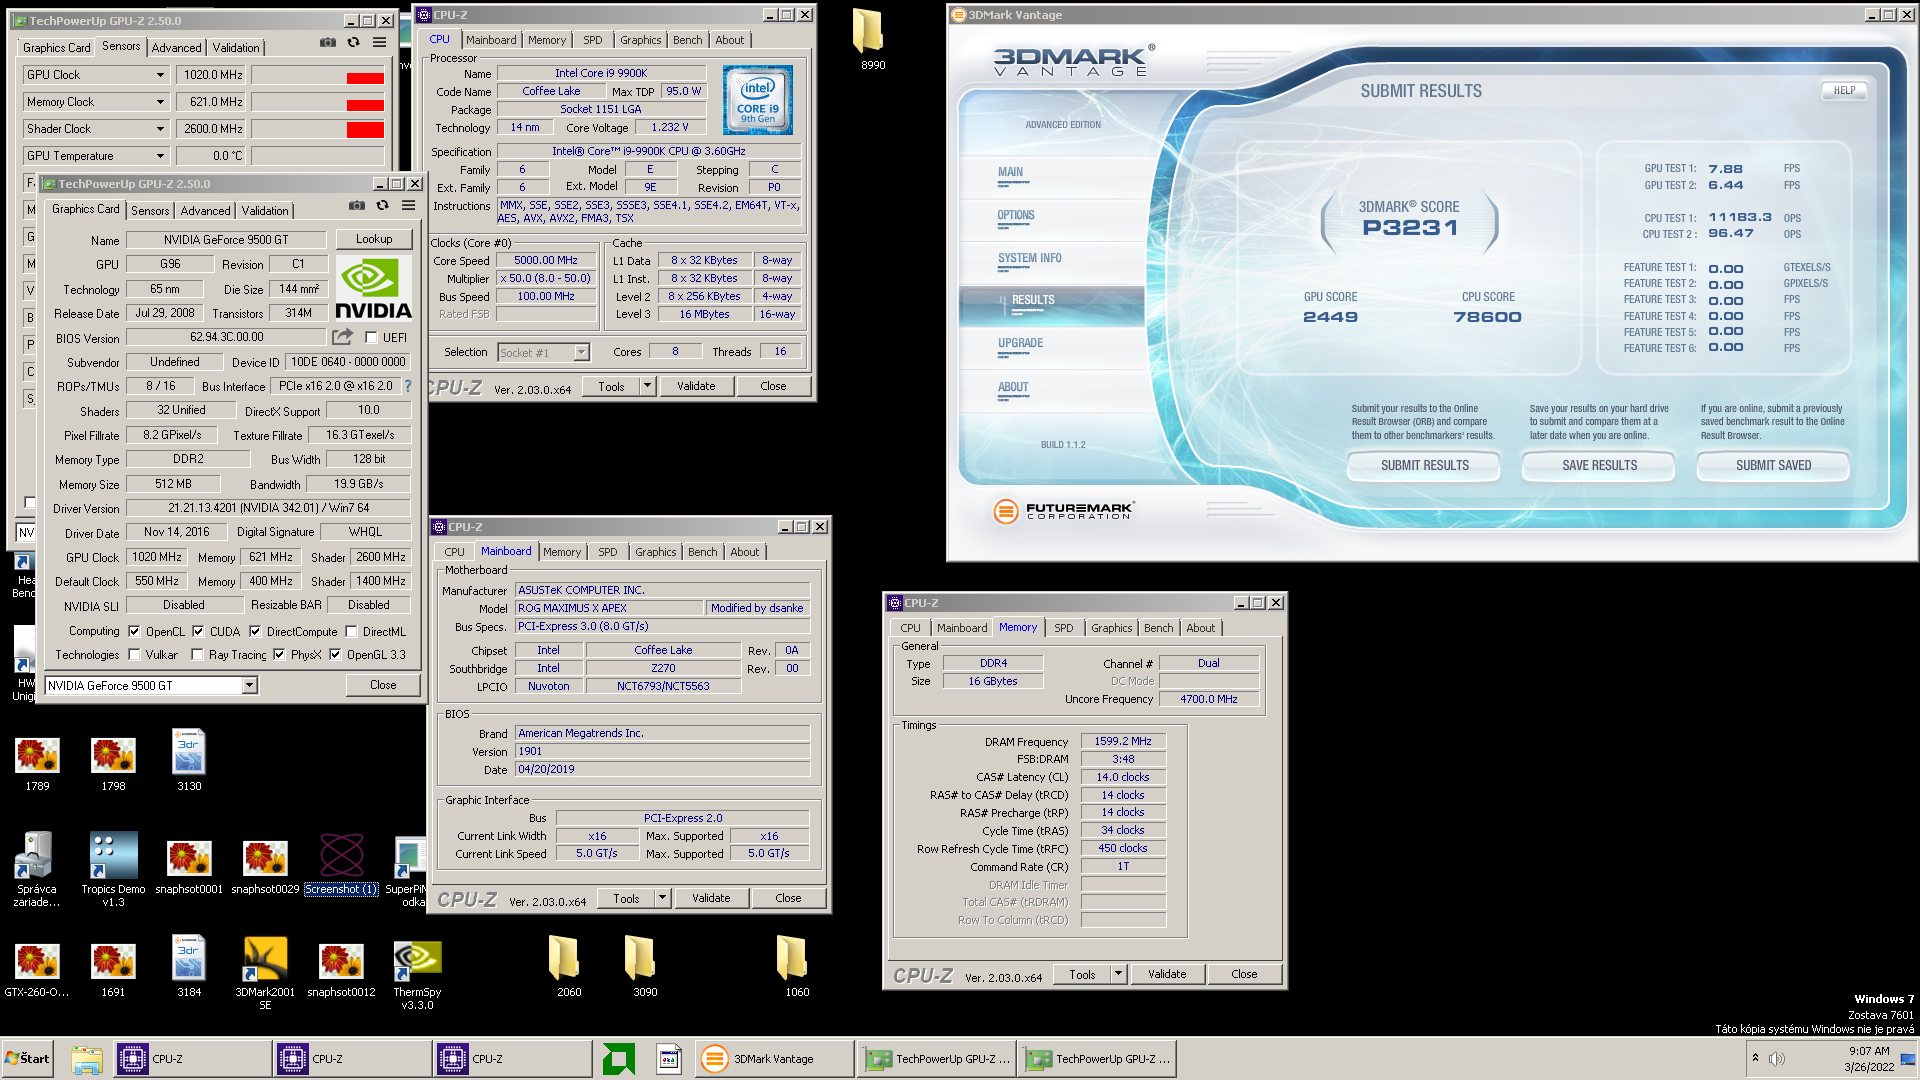Select OPTIONS in 3DMark Vantage sidebar

coord(1016,216)
